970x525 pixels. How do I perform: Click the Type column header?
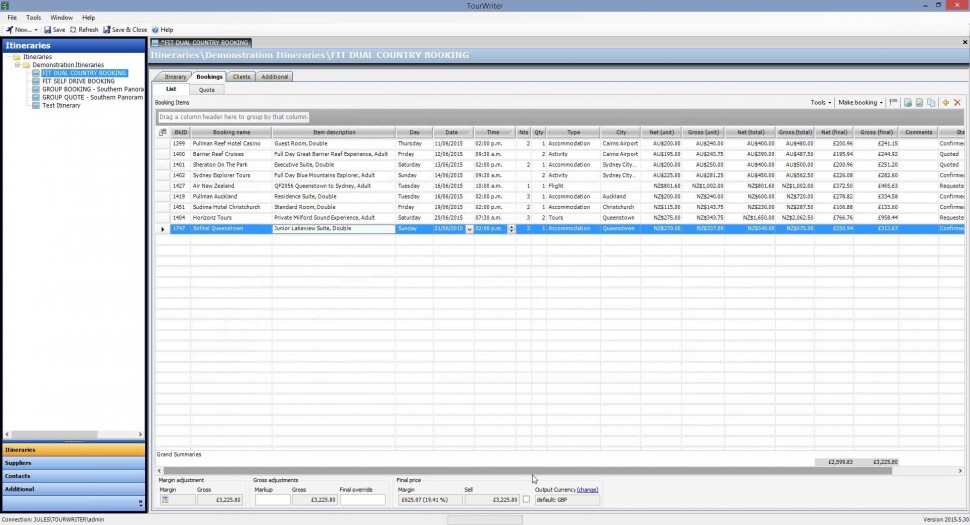tap(573, 132)
